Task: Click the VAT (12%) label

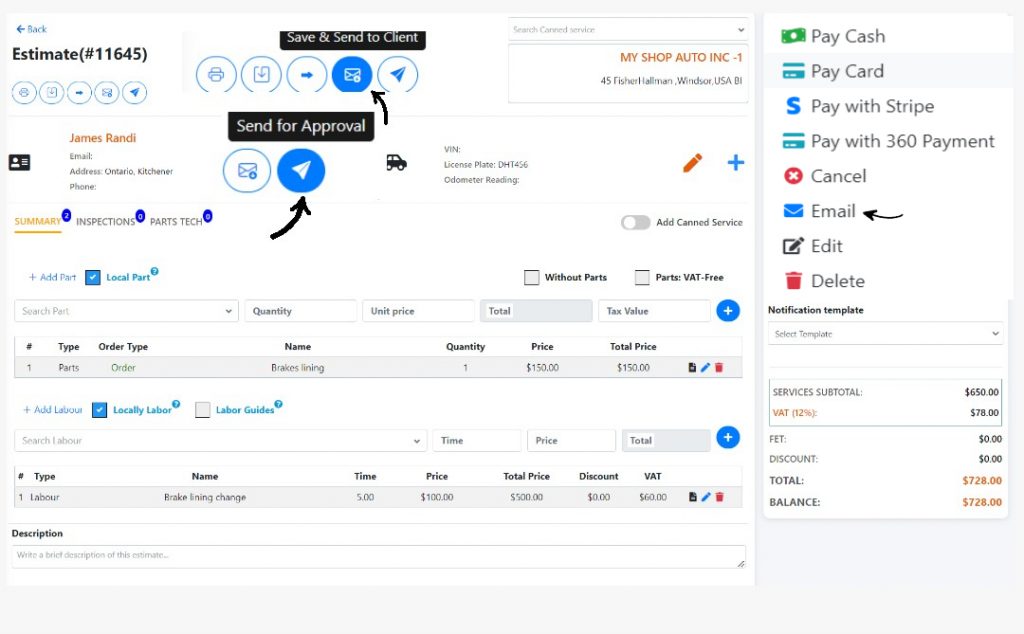Action: click(x=795, y=413)
